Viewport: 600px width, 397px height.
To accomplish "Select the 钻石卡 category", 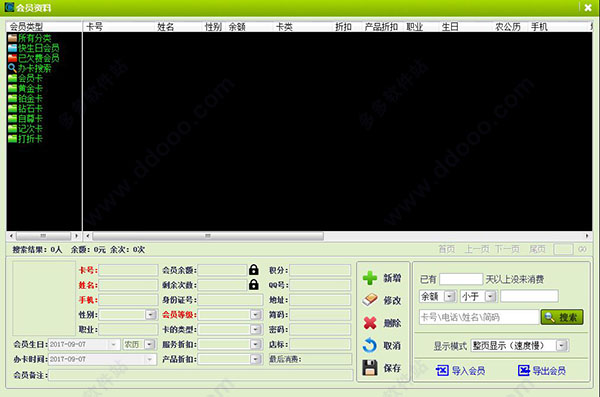I will (x=25, y=108).
